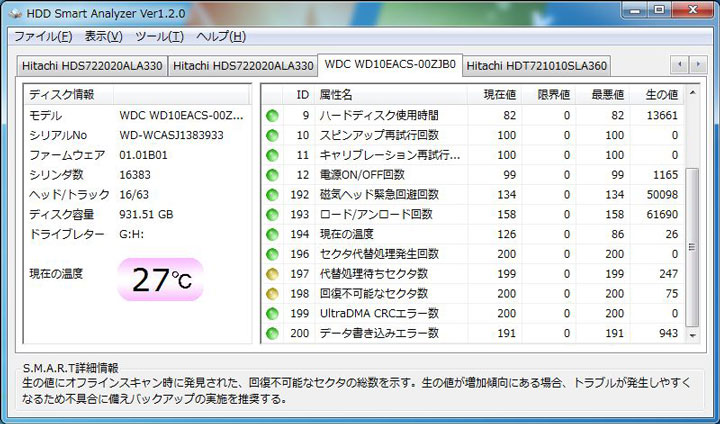
Task: Click the ID column header
Action: [x=299, y=95]
